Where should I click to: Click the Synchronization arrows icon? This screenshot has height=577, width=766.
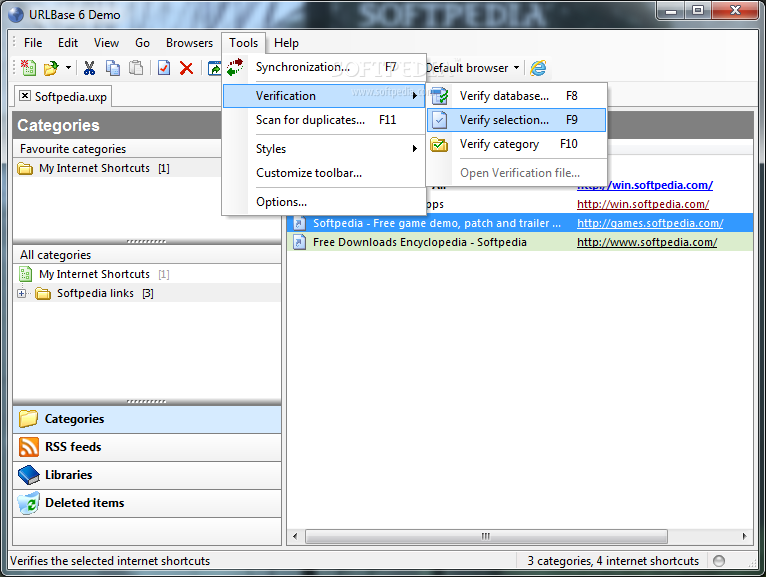tap(235, 67)
